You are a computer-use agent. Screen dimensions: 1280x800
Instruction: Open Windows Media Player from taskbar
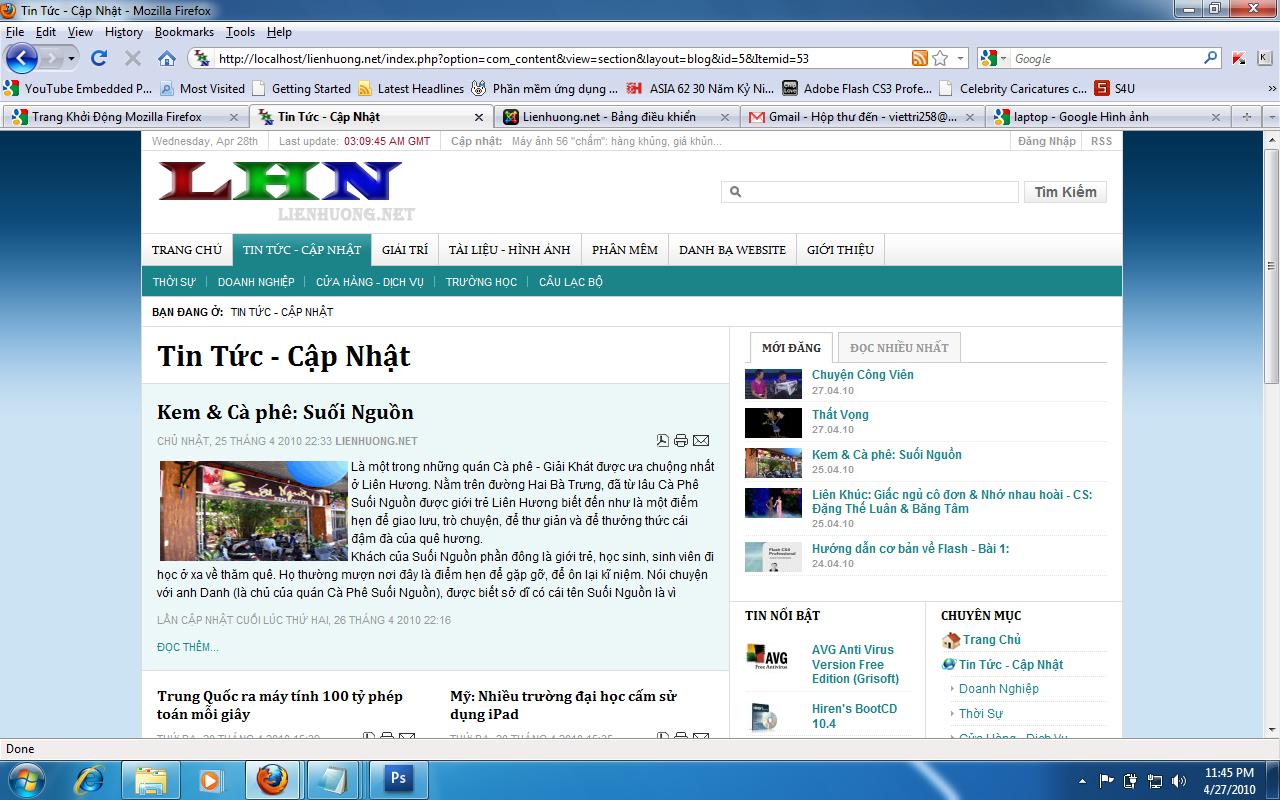click(210, 779)
